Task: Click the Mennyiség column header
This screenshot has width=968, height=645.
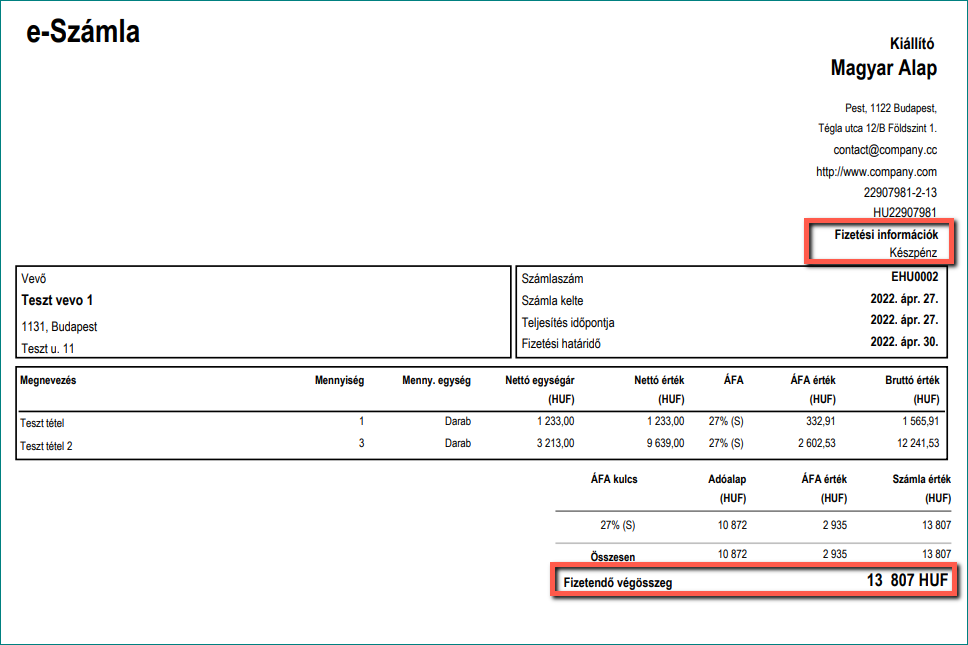Action: (x=339, y=380)
